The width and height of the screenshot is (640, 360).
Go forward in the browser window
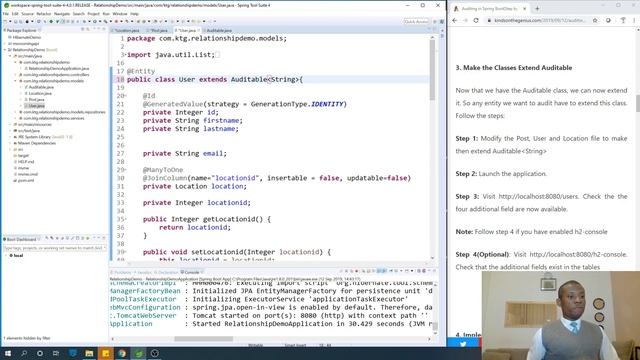(x=465, y=20)
